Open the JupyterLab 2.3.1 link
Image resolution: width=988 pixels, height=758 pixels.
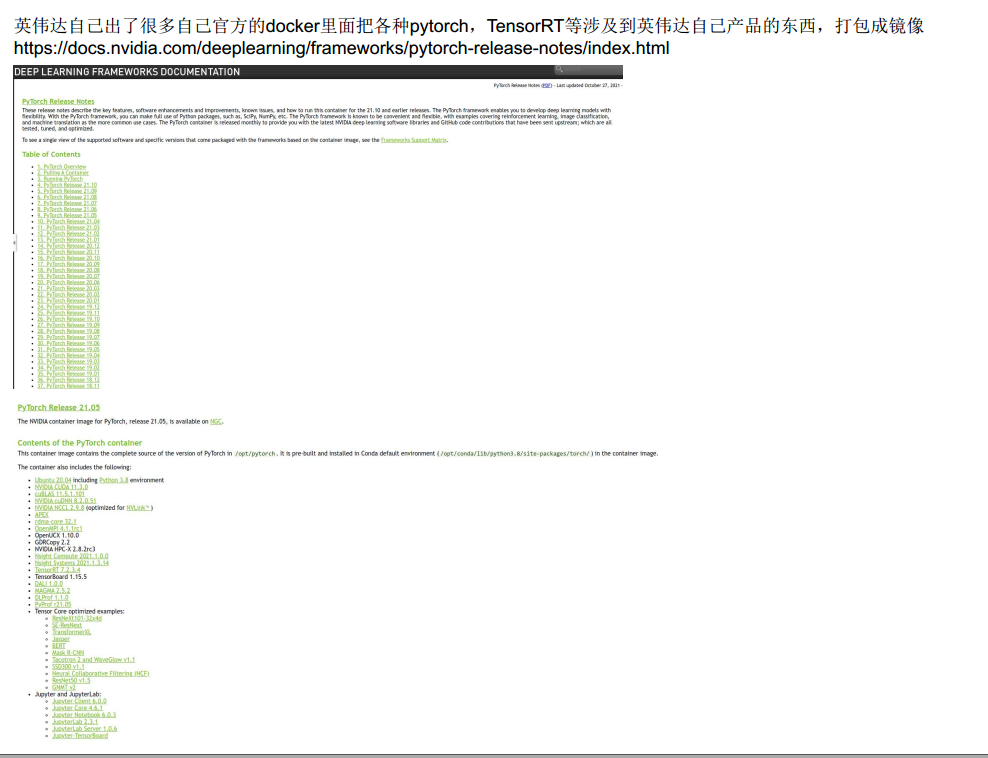[75, 722]
